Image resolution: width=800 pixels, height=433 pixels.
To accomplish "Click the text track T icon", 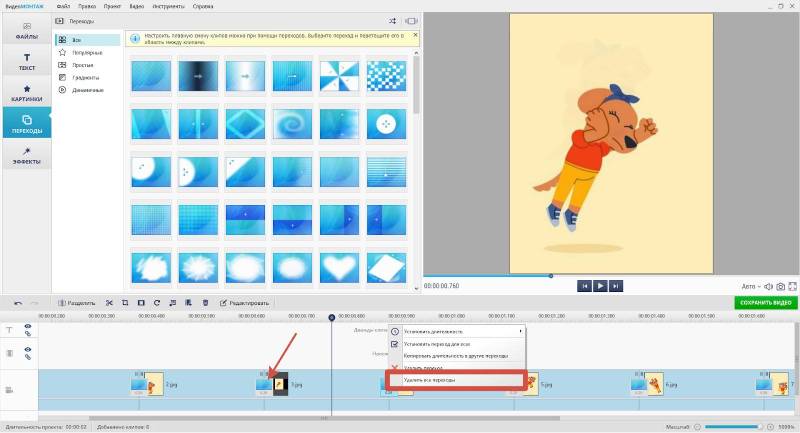I will [x=9, y=330].
